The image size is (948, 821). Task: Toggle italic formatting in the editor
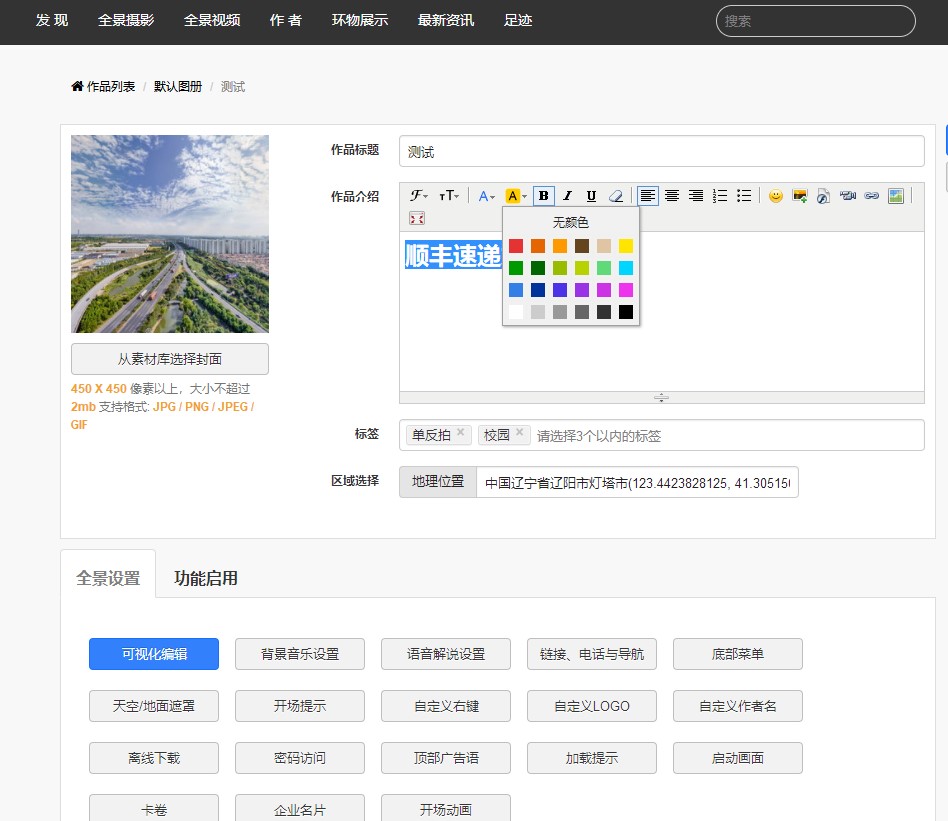point(568,196)
